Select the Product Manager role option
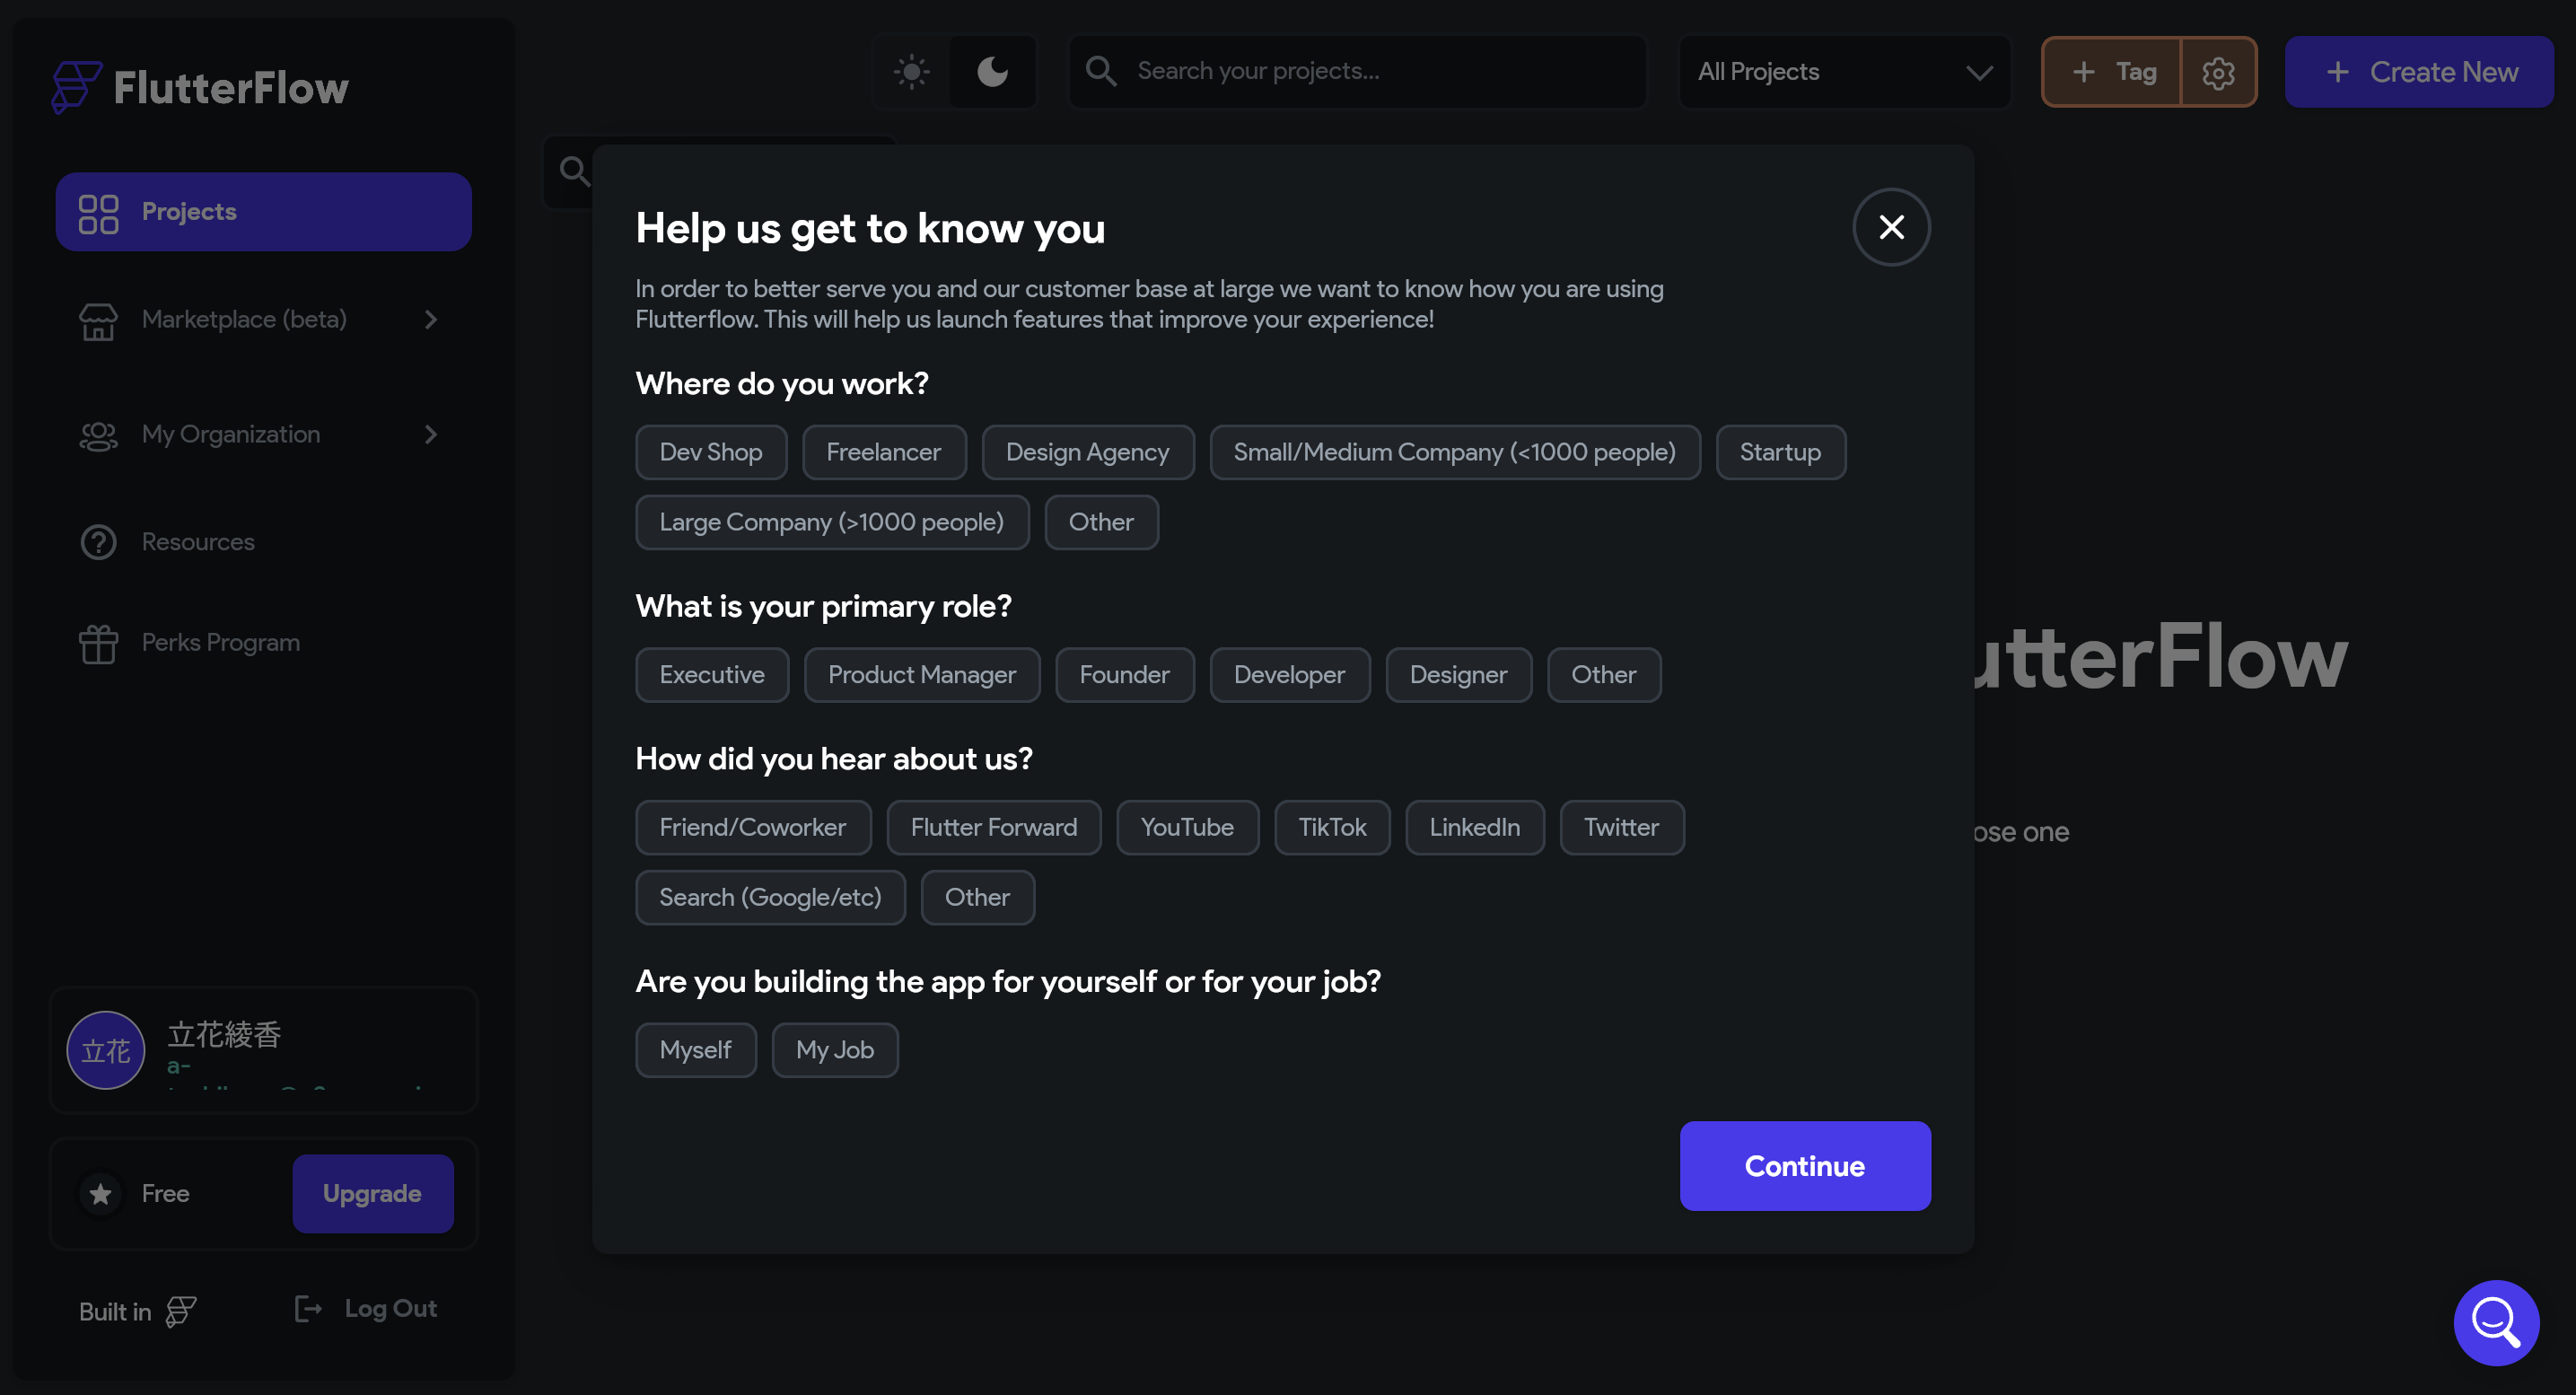Image resolution: width=2576 pixels, height=1395 pixels. pos(922,675)
